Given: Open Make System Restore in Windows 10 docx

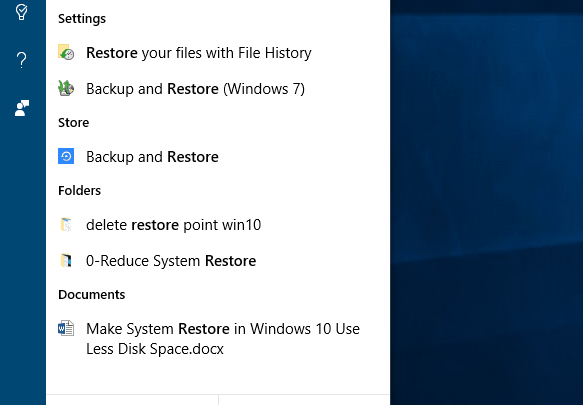Looking at the screenshot, I should pos(223,339).
